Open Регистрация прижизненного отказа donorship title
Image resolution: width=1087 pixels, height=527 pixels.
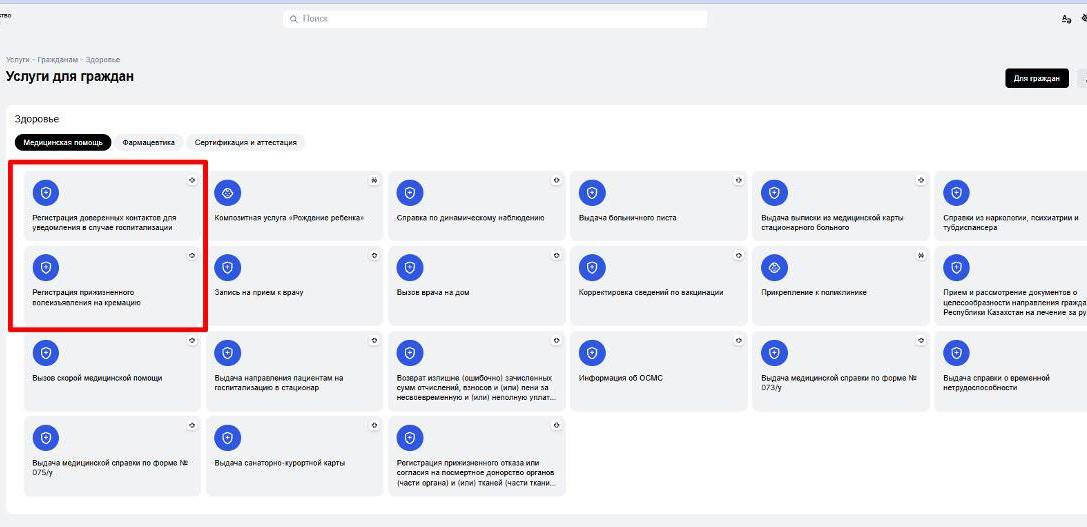(x=476, y=473)
